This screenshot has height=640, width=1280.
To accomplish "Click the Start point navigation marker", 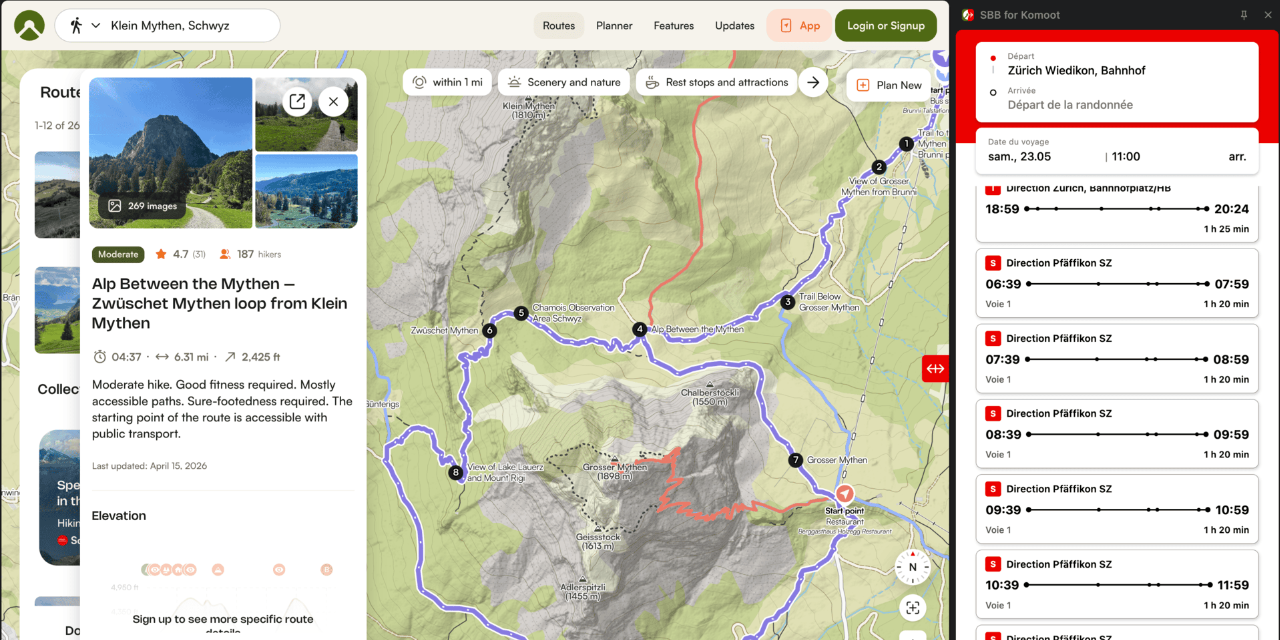I will pyautogui.click(x=845, y=494).
